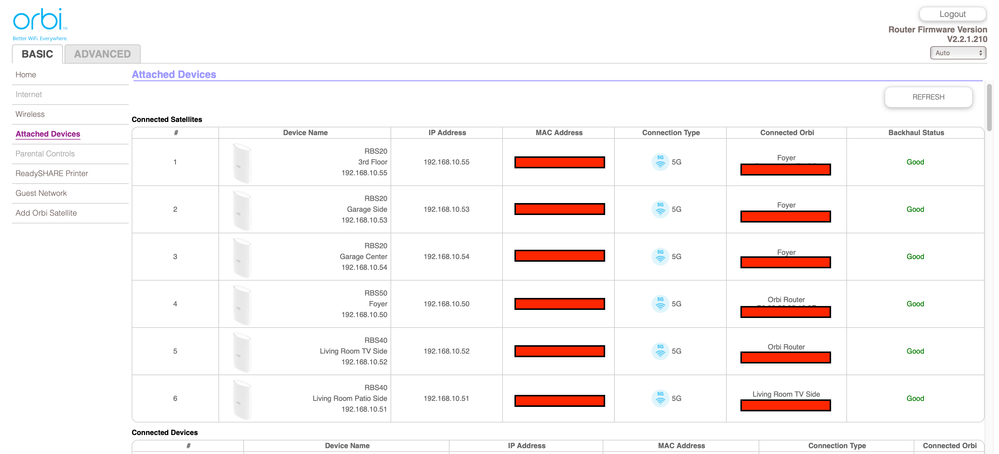Click the satellite image for Garage Side
999x454 pixels.
(x=241, y=209)
